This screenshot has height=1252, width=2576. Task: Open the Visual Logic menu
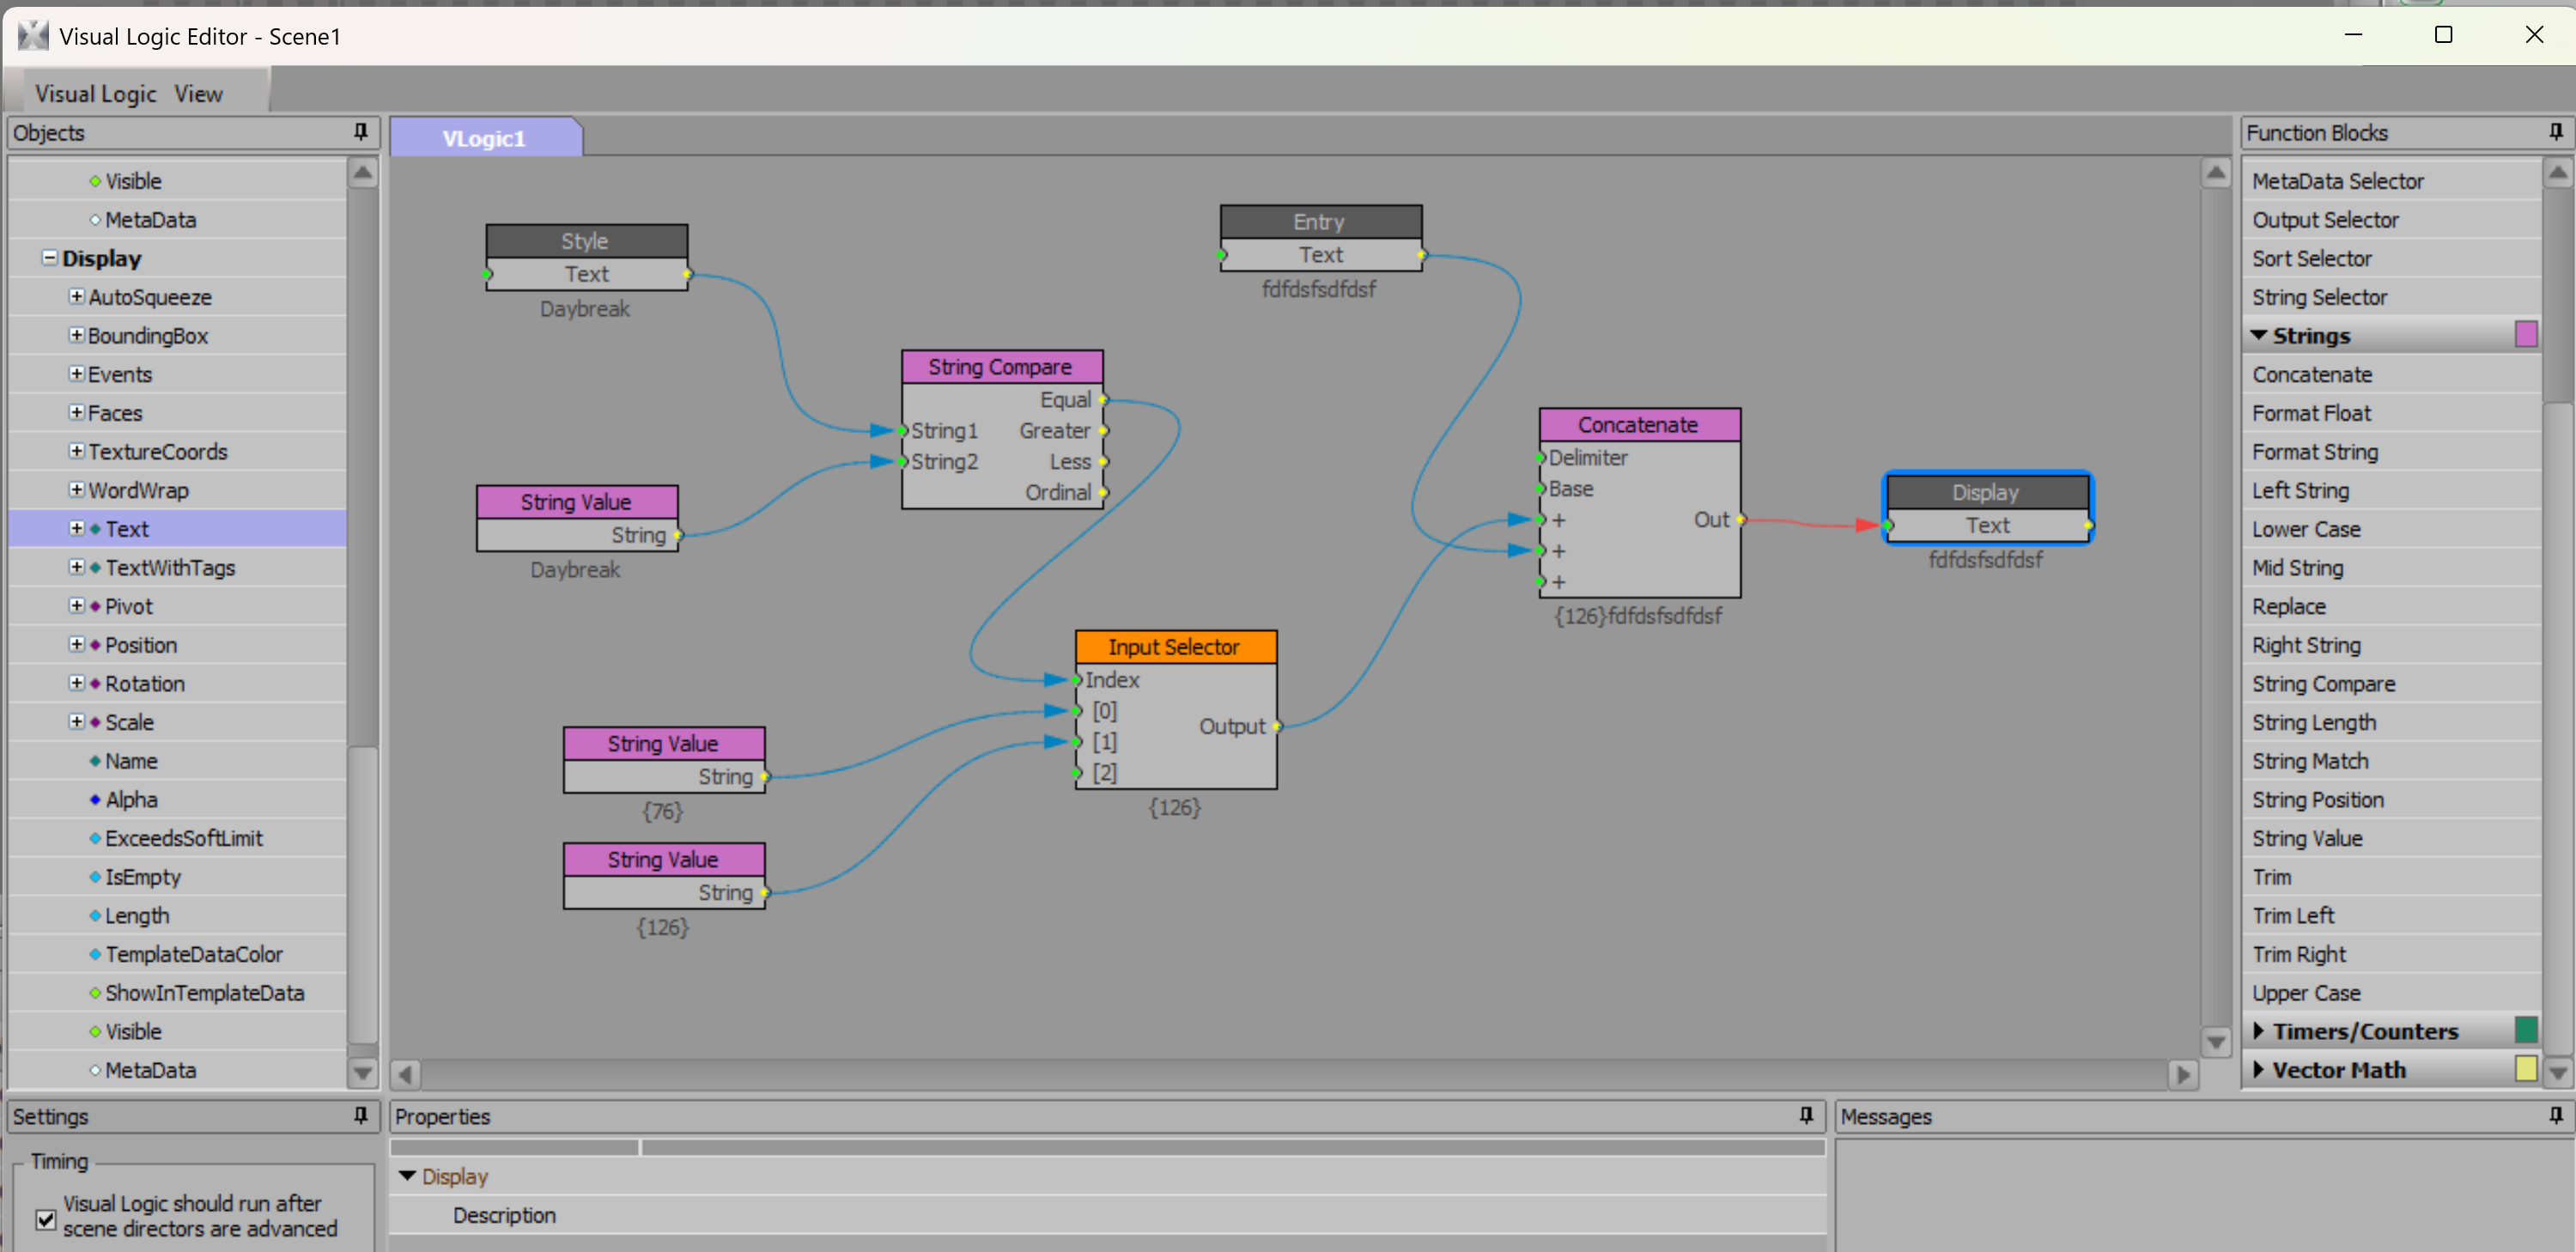95,94
